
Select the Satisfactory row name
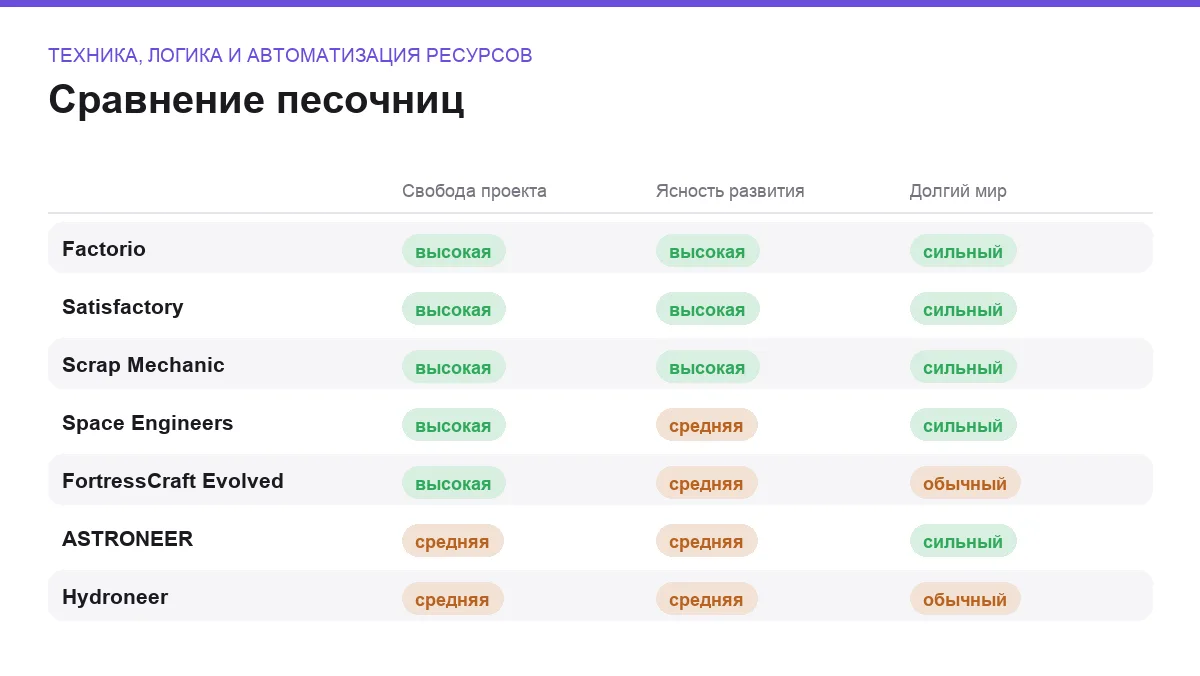123,307
